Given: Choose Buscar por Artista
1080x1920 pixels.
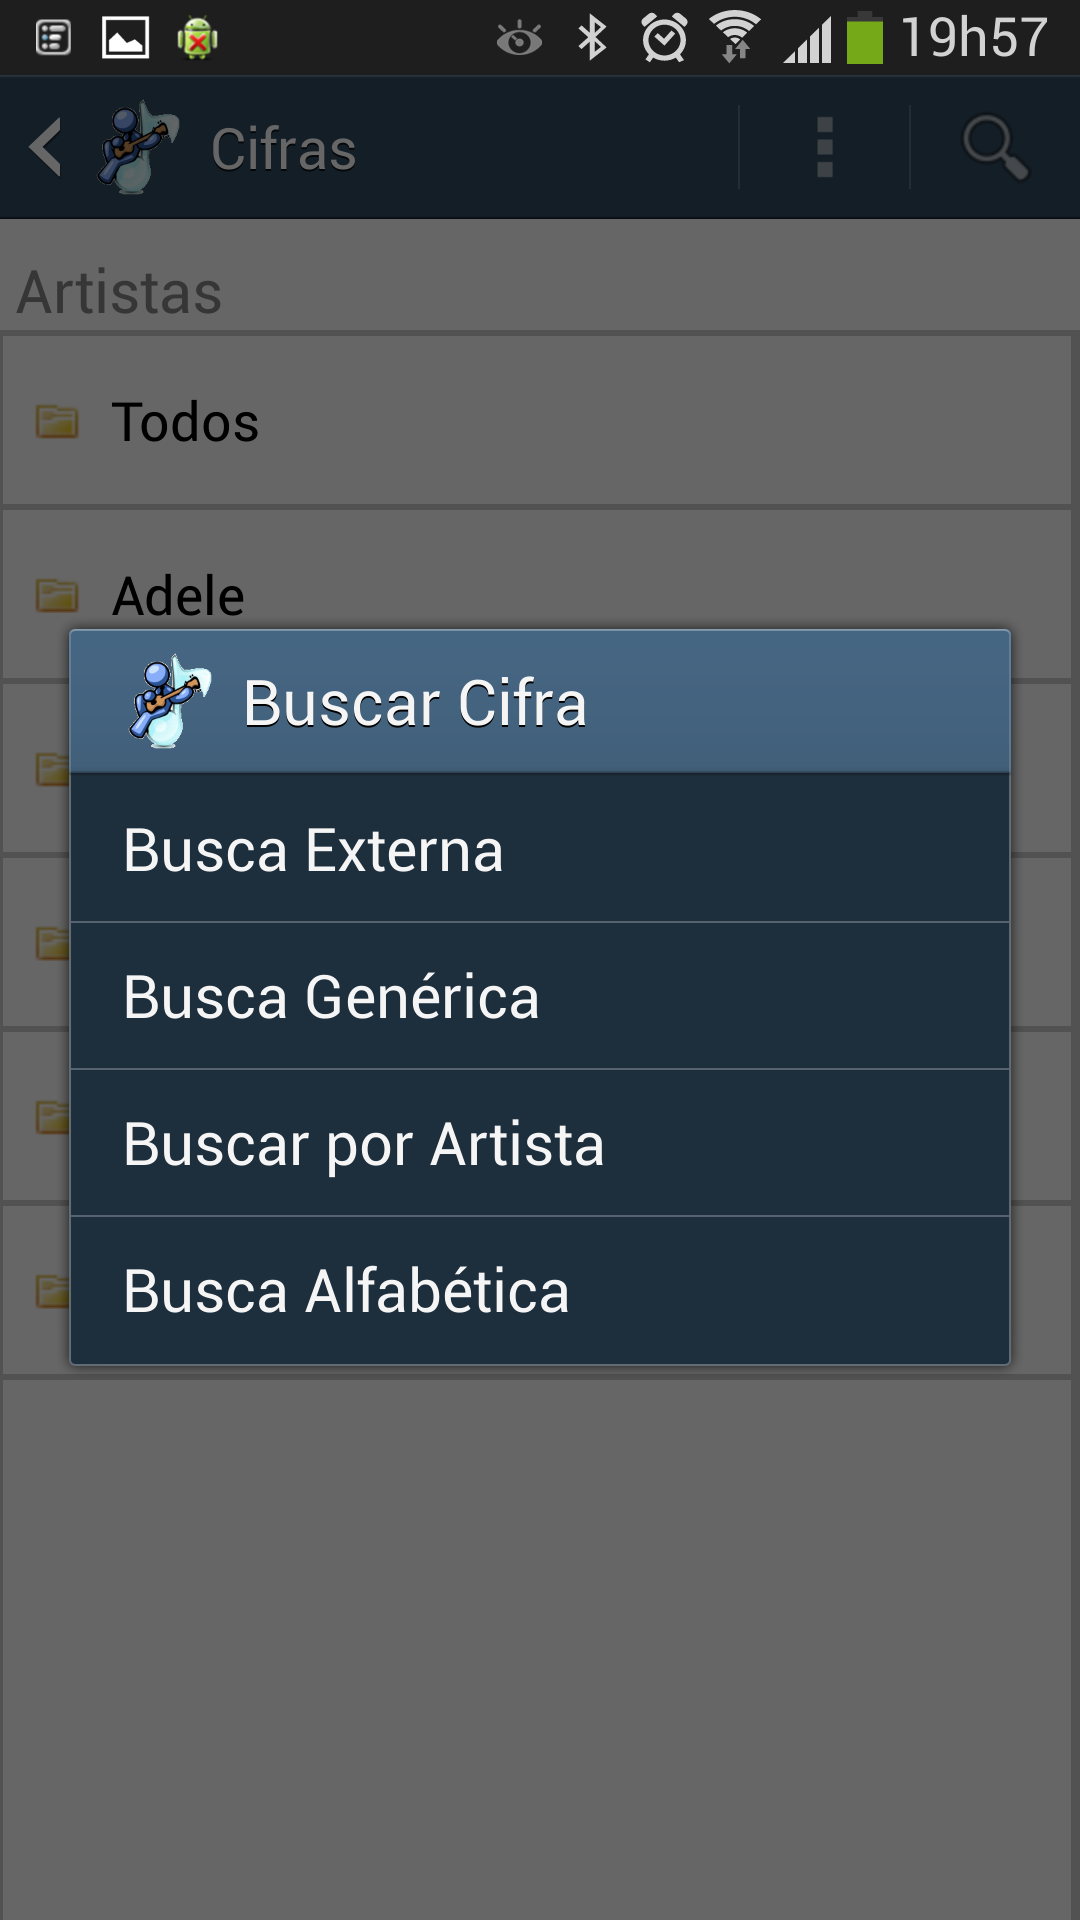Looking at the screenshot, I should [540, 1143].
